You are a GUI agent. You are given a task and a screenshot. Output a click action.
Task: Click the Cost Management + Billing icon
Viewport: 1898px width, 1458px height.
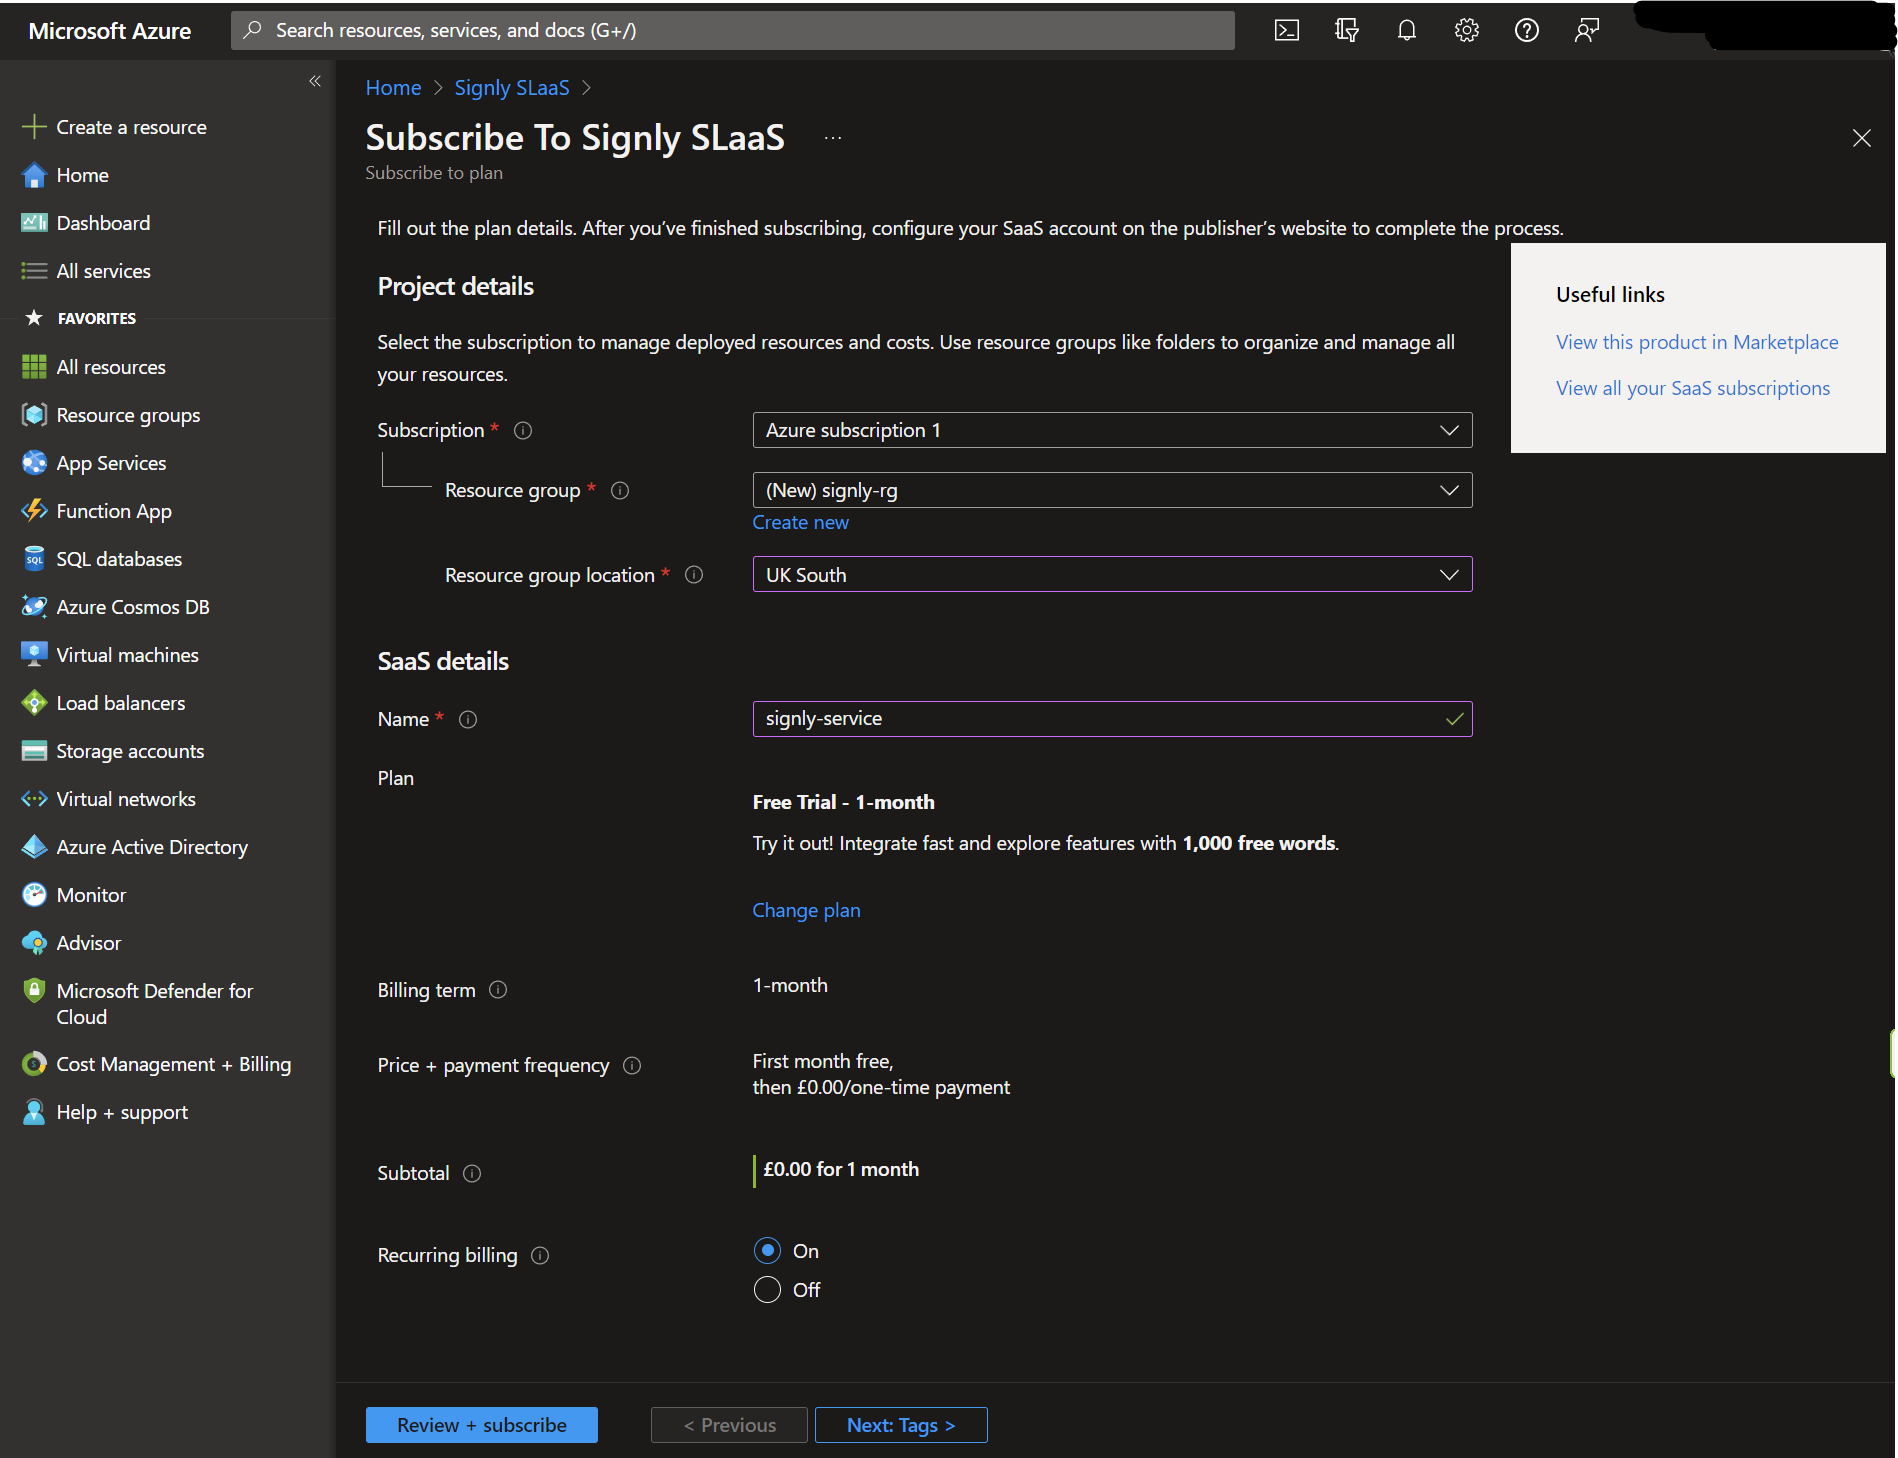pos(34,1064)
